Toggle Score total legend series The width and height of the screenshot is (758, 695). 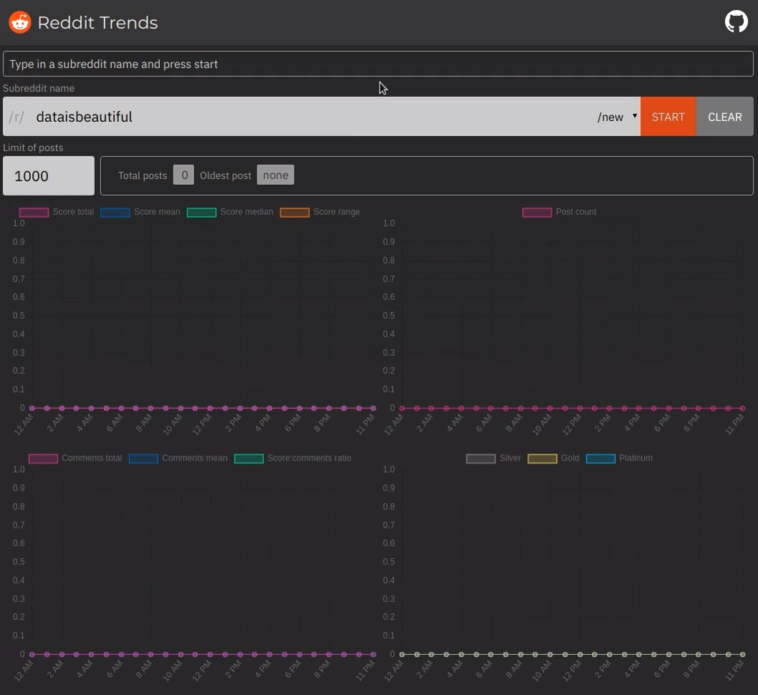[x=34, y=212]
